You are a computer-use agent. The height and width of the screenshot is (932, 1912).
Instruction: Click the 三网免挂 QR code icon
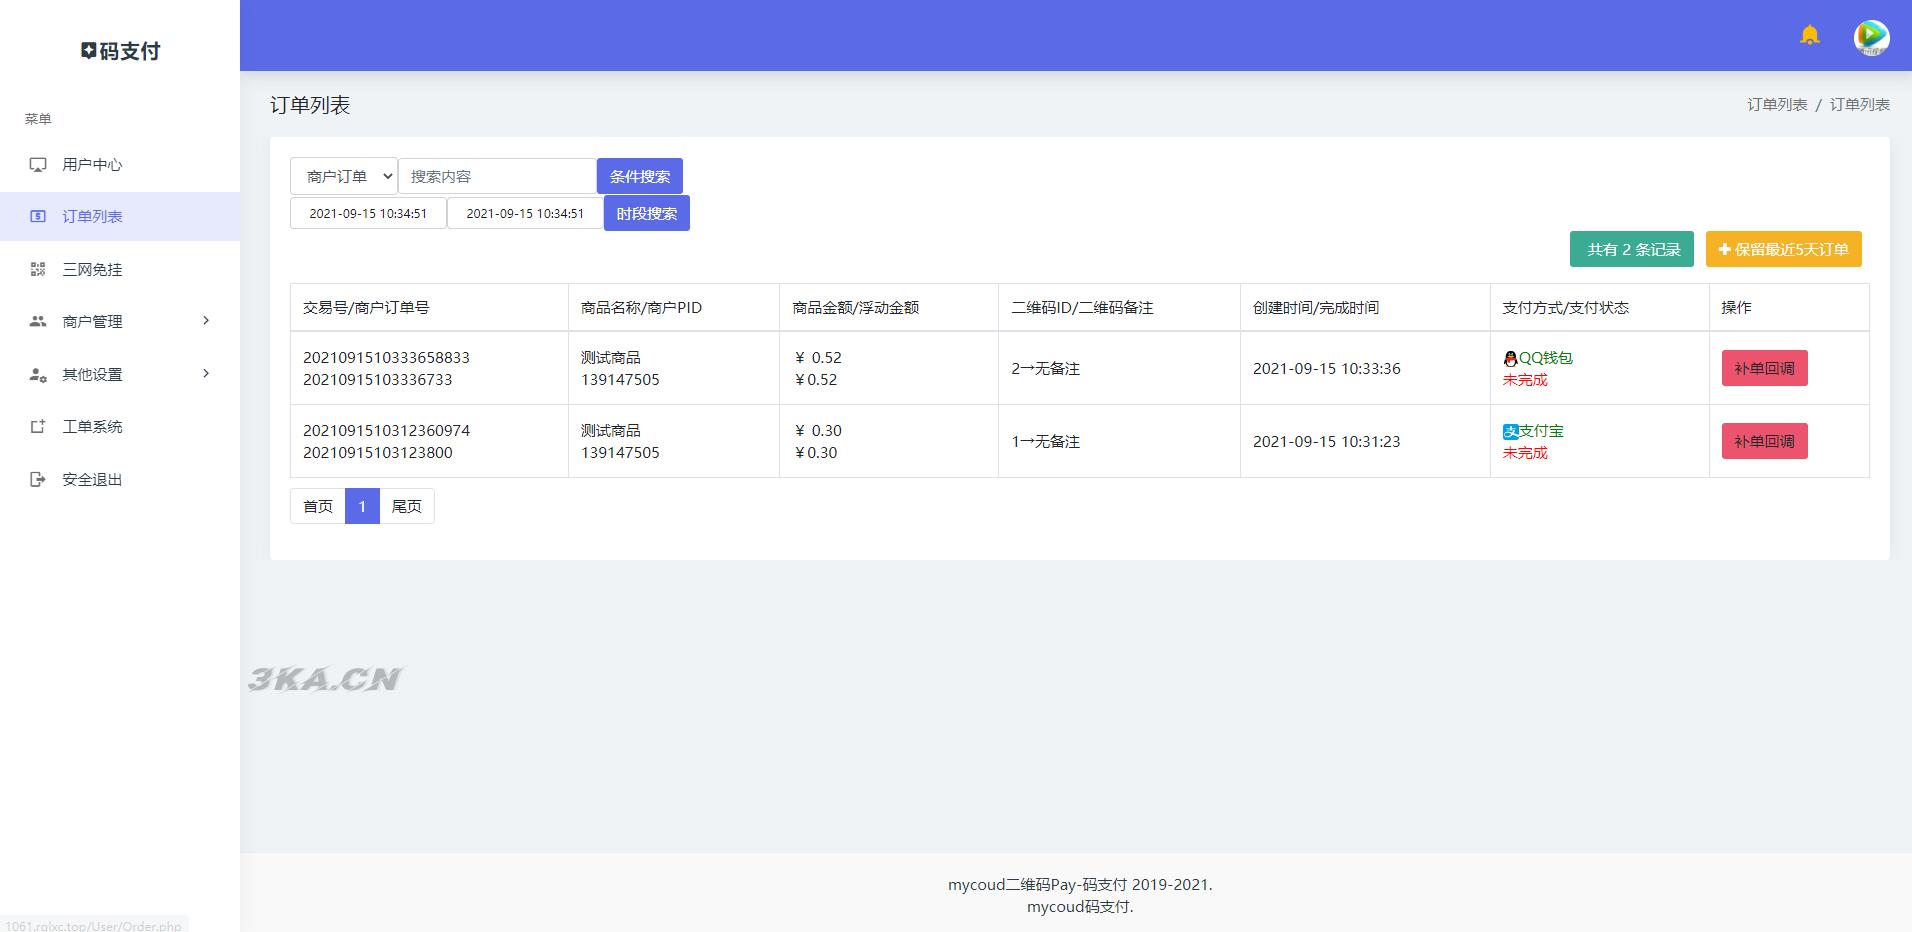point(38,269)
